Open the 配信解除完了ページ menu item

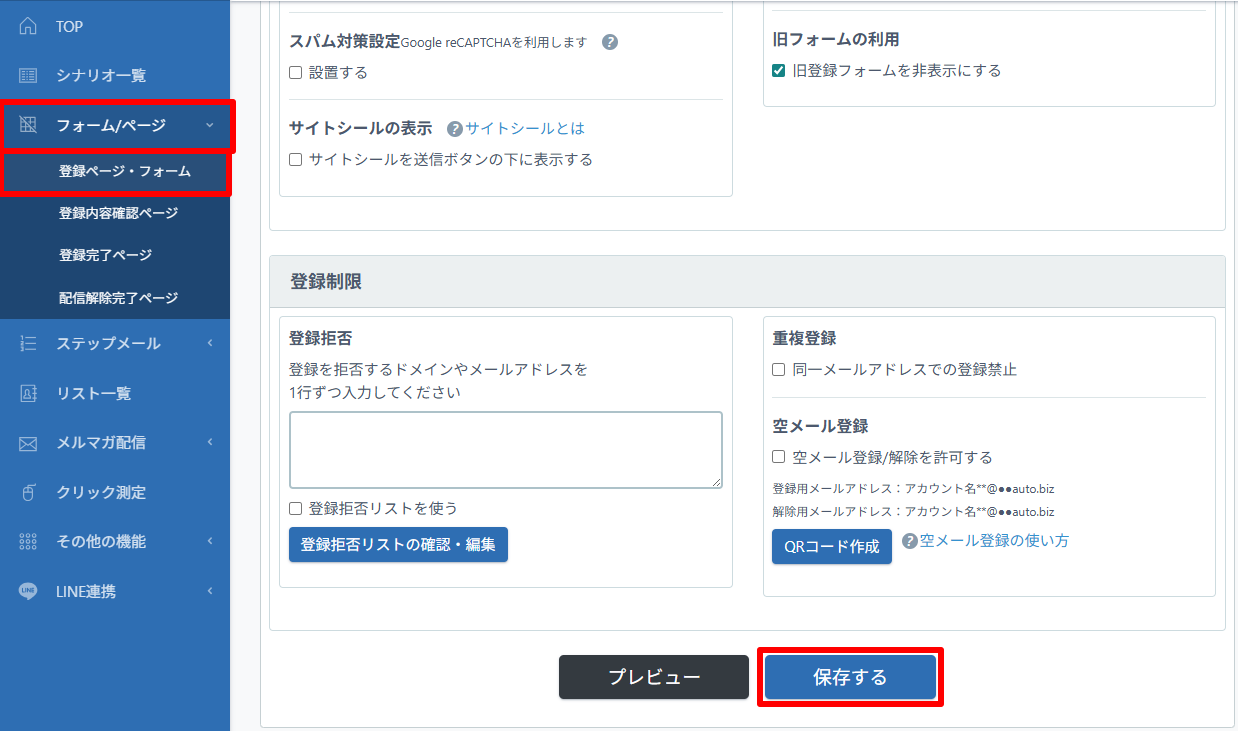[x=118, y=298]
